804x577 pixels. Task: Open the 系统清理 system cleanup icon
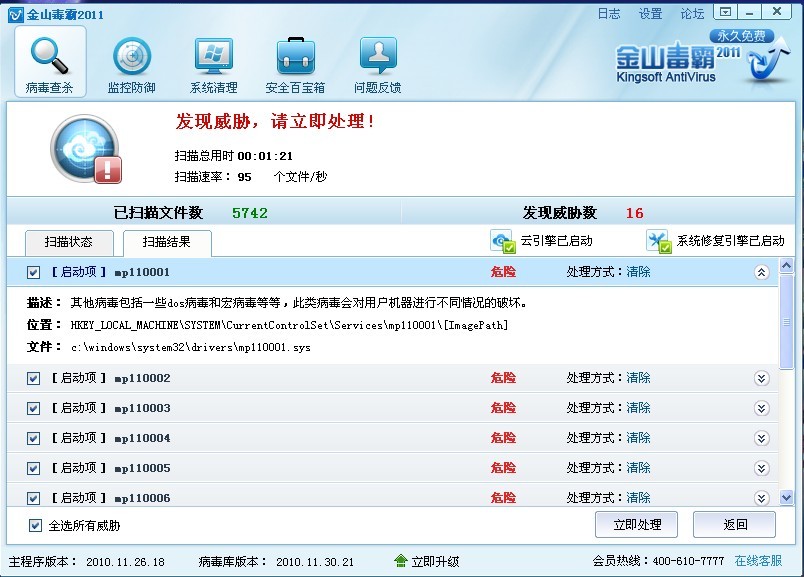point(213,56)
